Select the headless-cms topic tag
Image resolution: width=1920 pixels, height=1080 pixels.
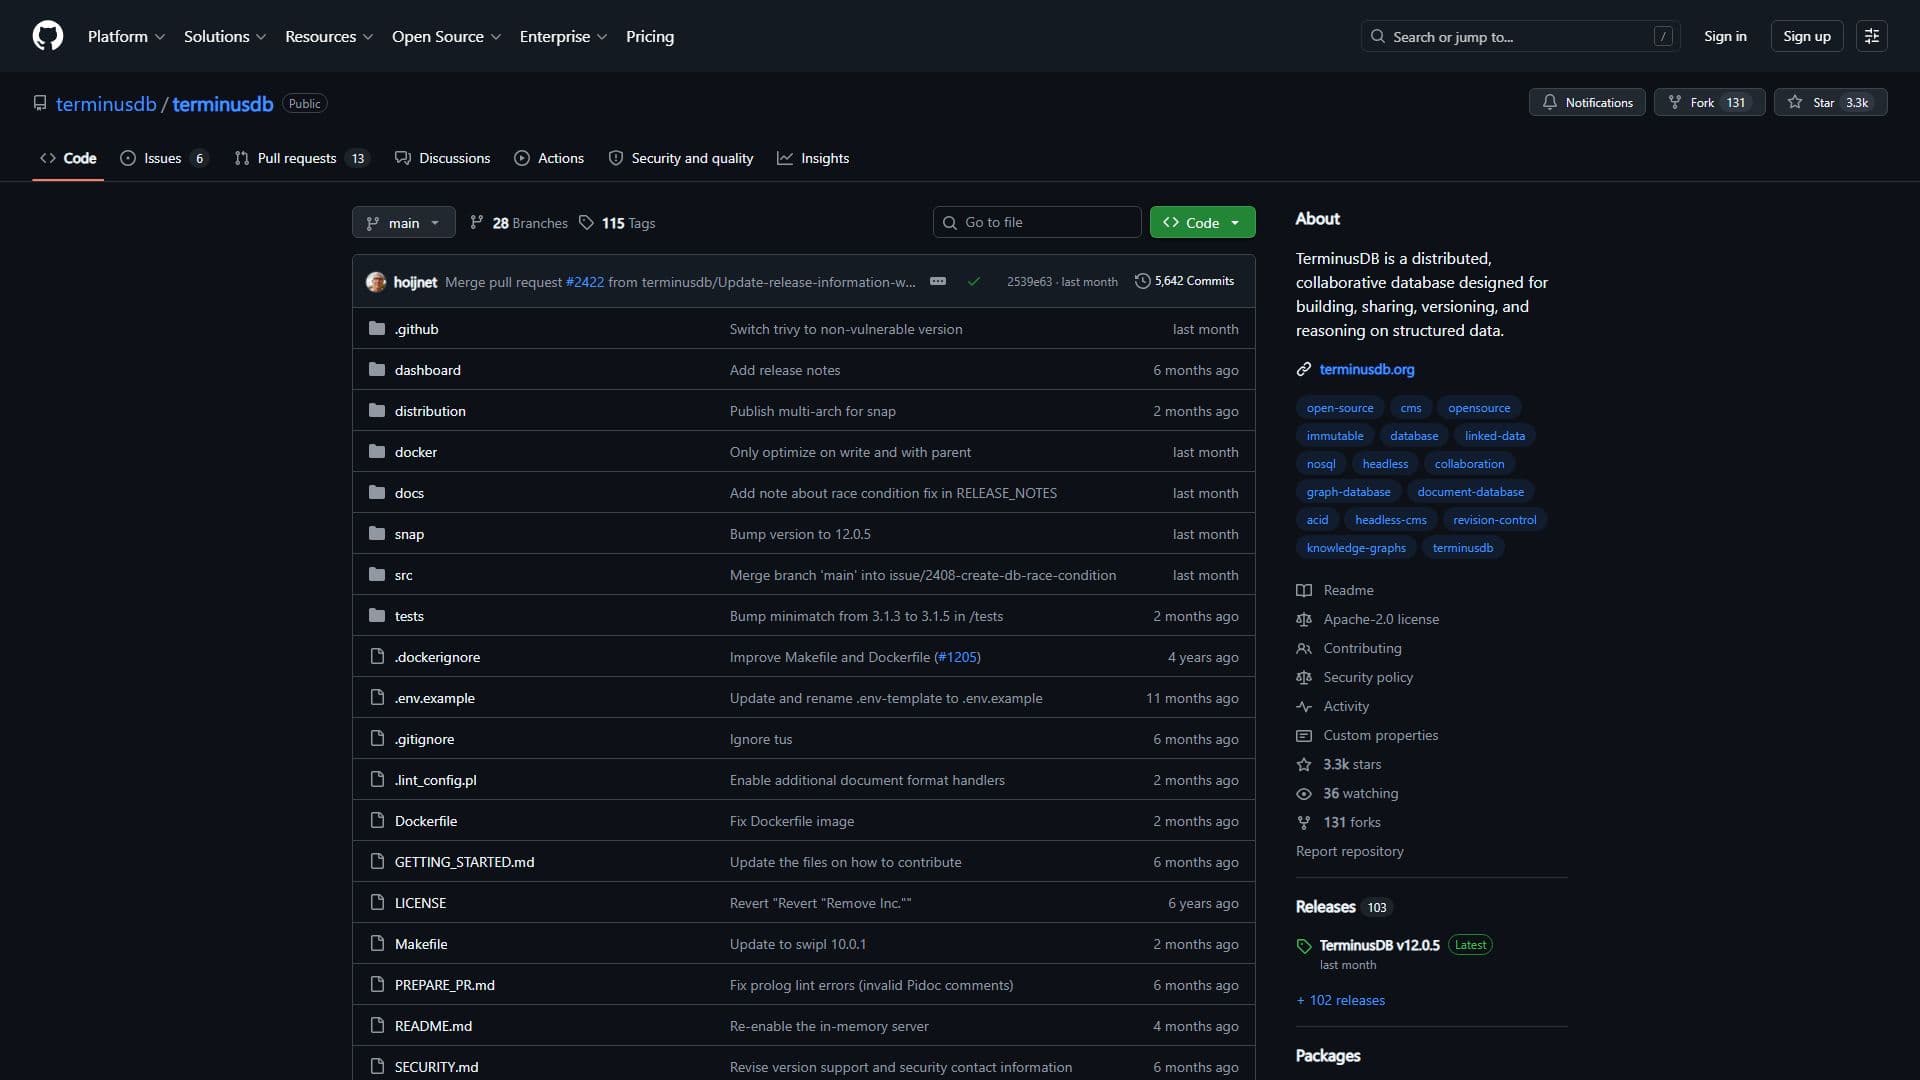pos(1390,520)
